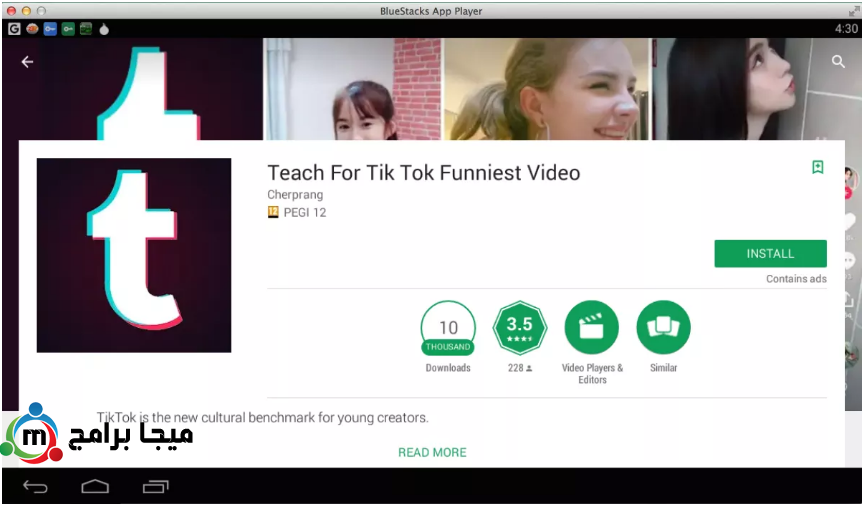Viewport: 863px width, 506px height.
Task: Open the 3.5 star rating badge
Action: [x=520, y=328]
